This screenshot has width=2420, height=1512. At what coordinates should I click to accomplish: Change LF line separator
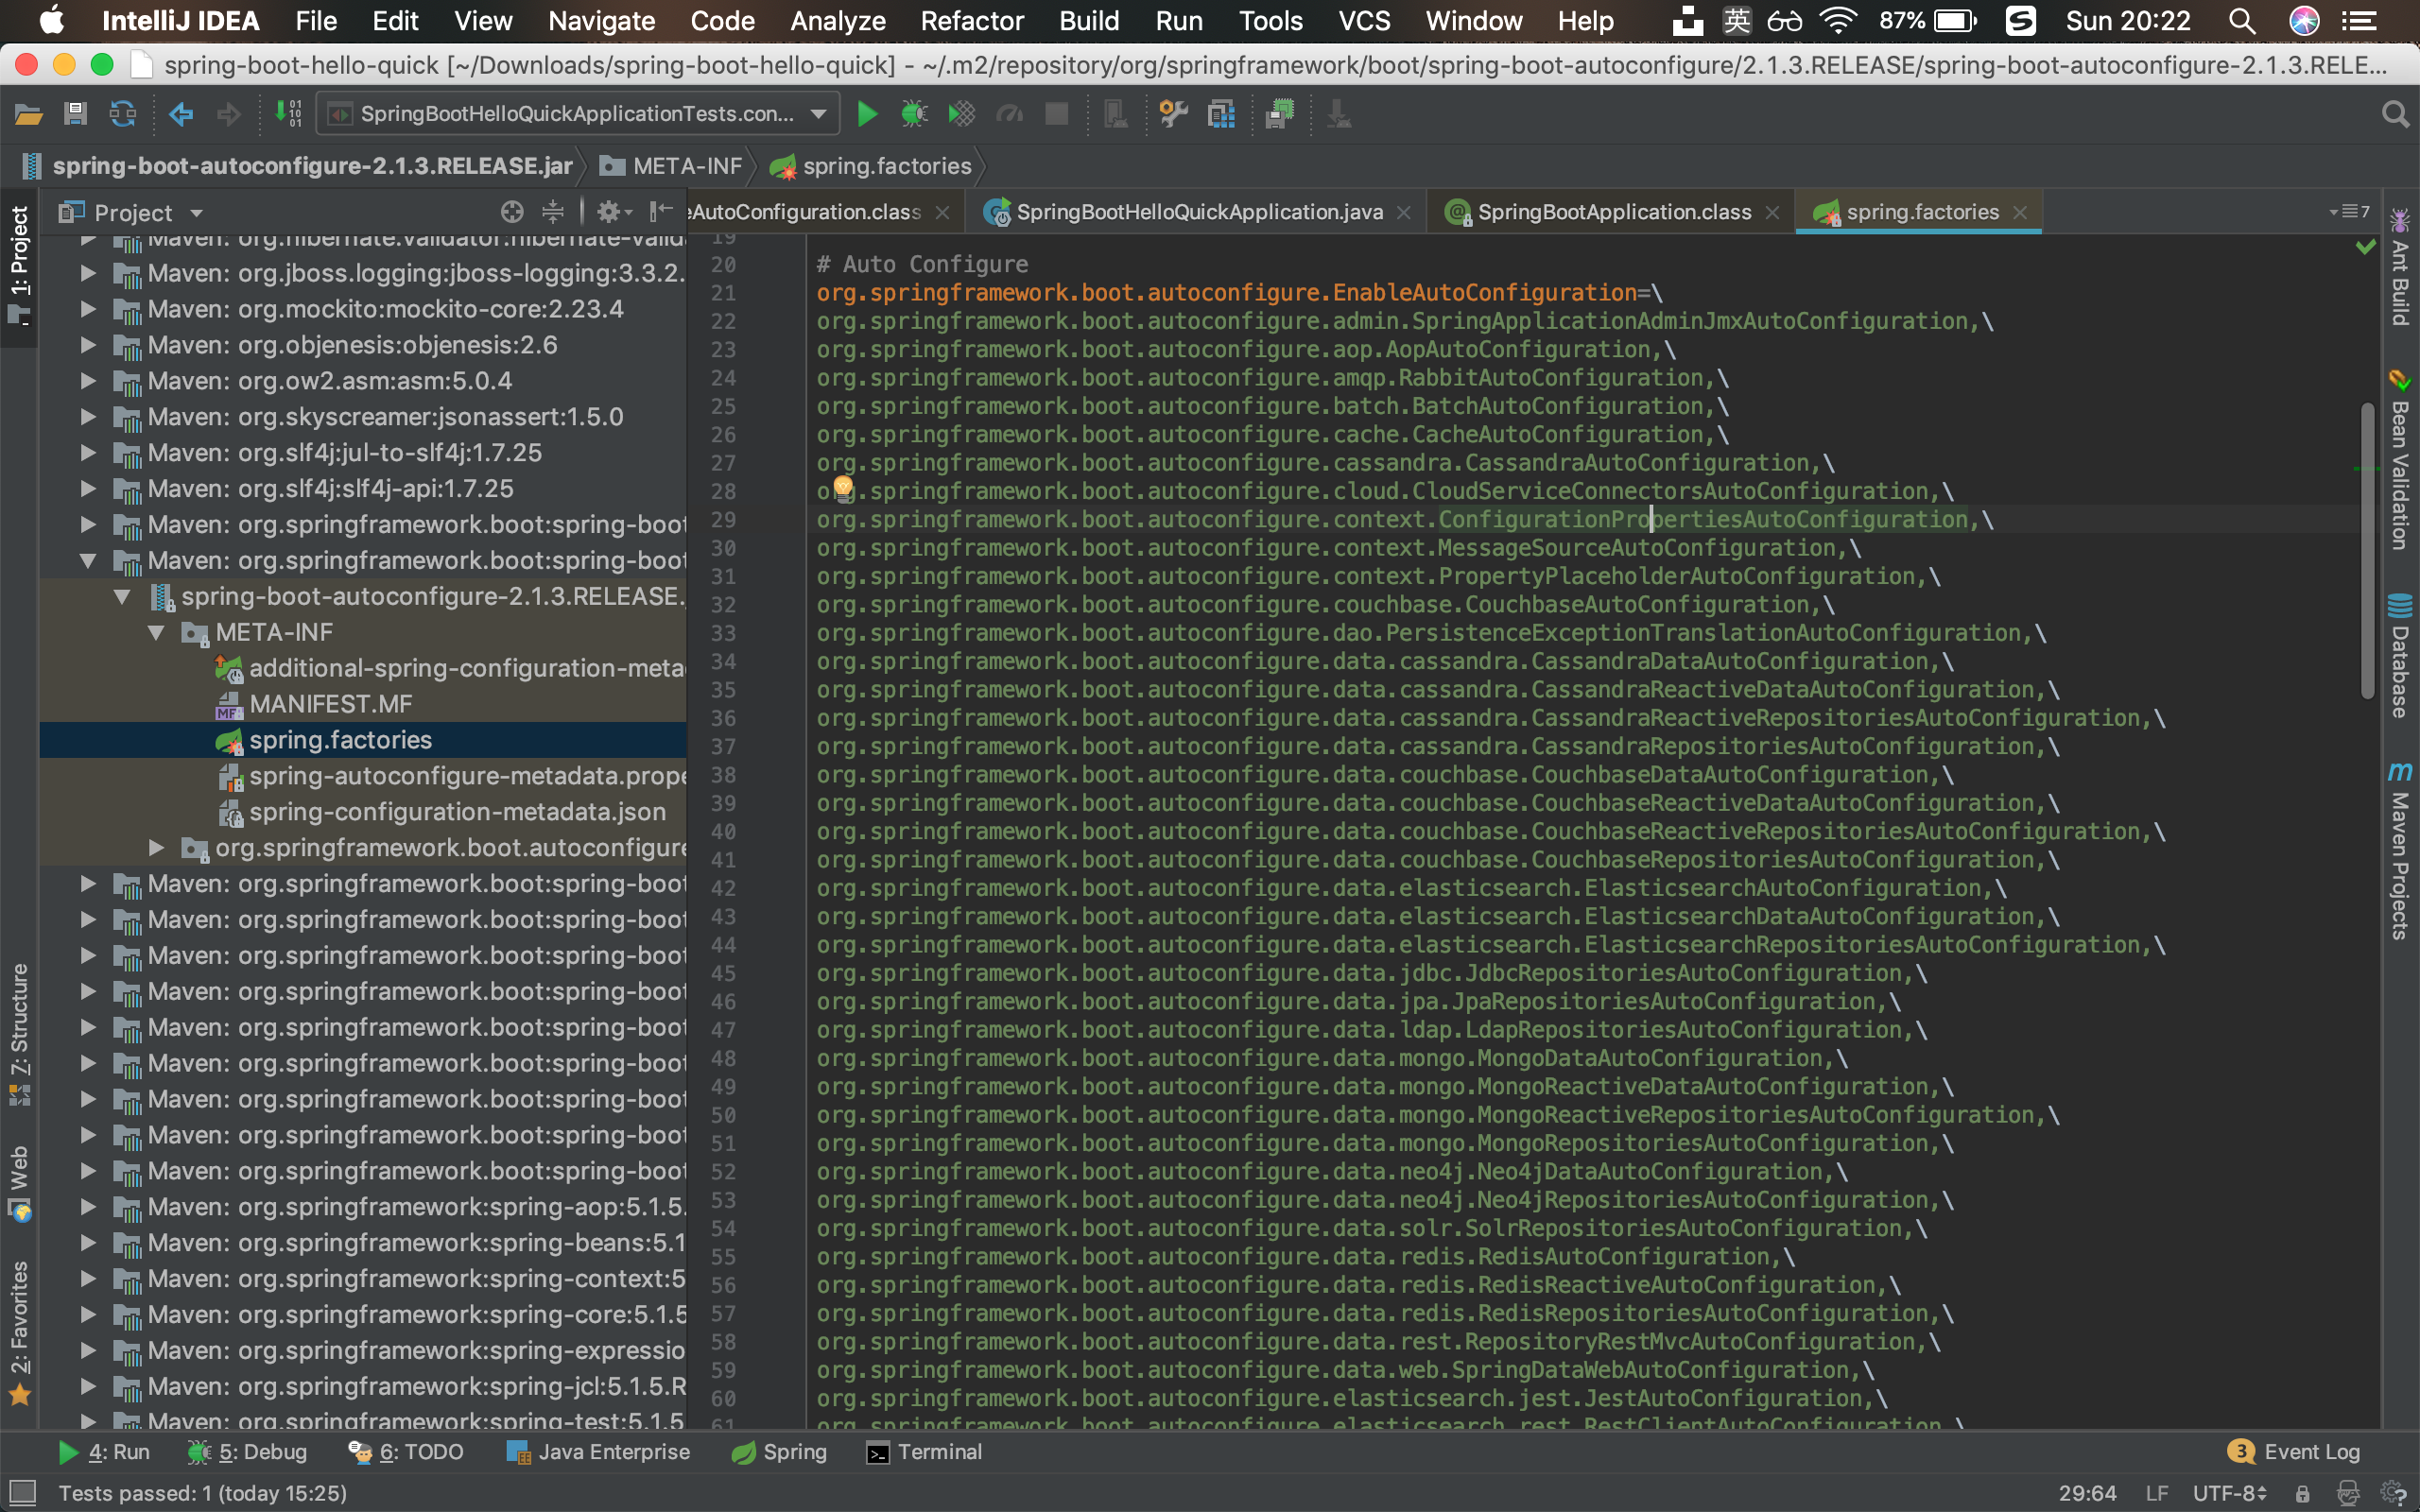click(x=2156, y=1493)
